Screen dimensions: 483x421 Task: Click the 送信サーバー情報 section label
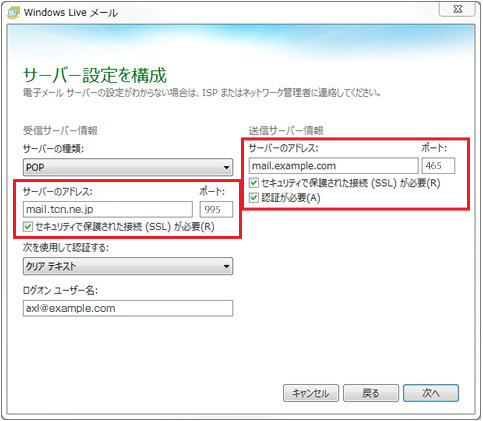[x=286, y=130]
